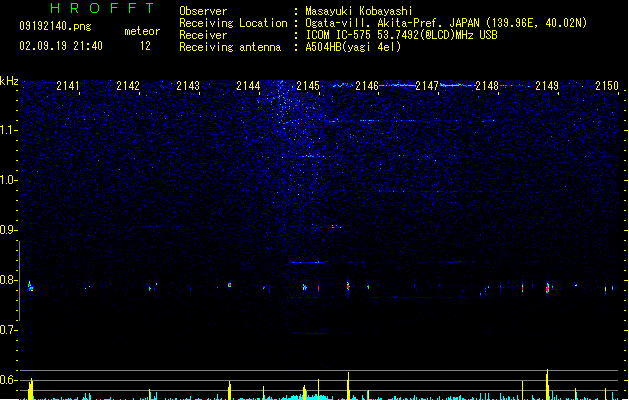Click the 2144 time axis marker

pos(248,86)
